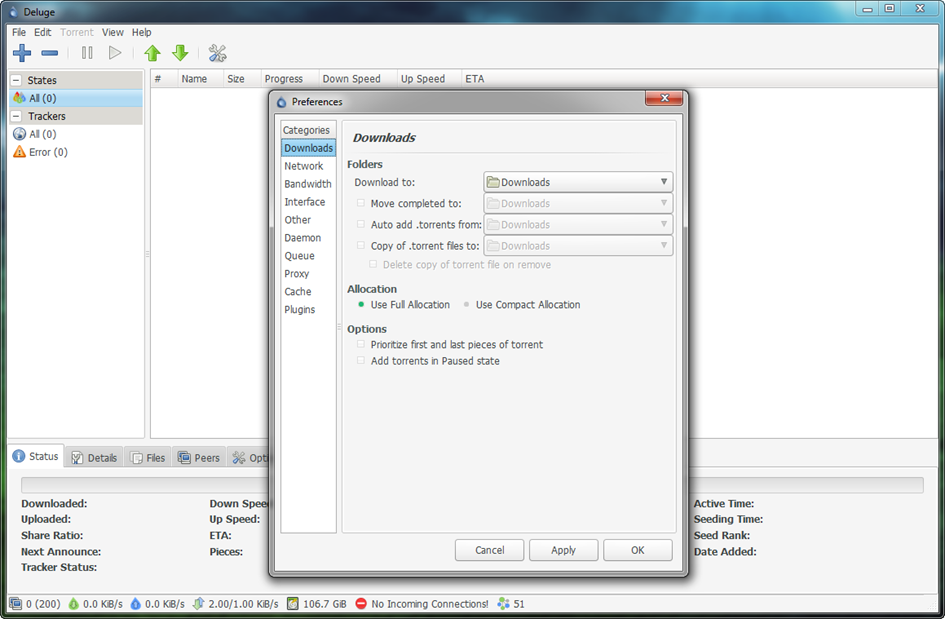
Task: Select the Cache preferences category
Action: point(308,291)
